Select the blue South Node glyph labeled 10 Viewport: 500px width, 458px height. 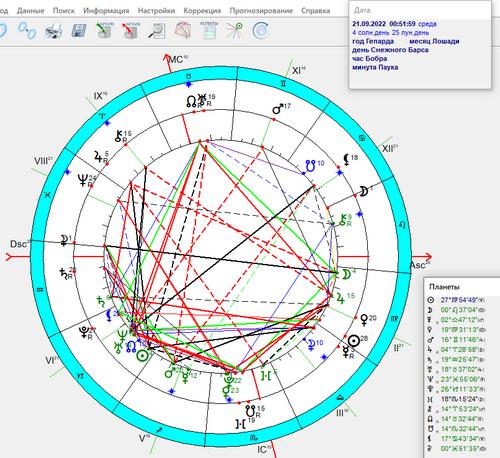[311, 166]
